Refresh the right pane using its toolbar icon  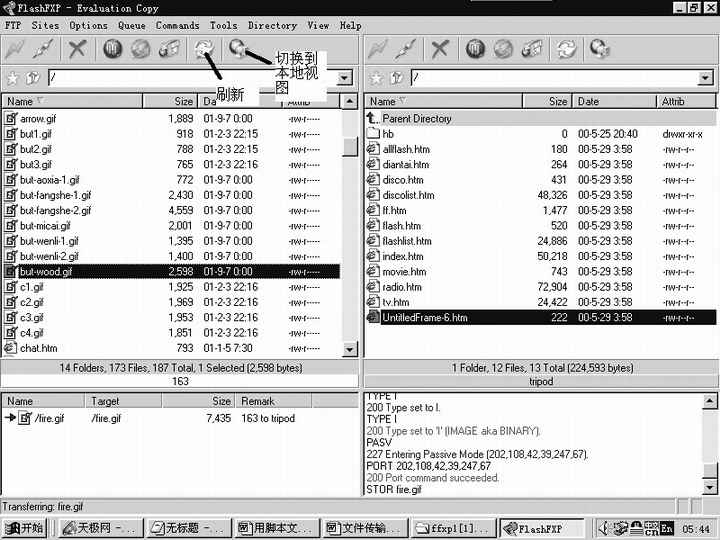pyautogui.click(x=567, y=48)
